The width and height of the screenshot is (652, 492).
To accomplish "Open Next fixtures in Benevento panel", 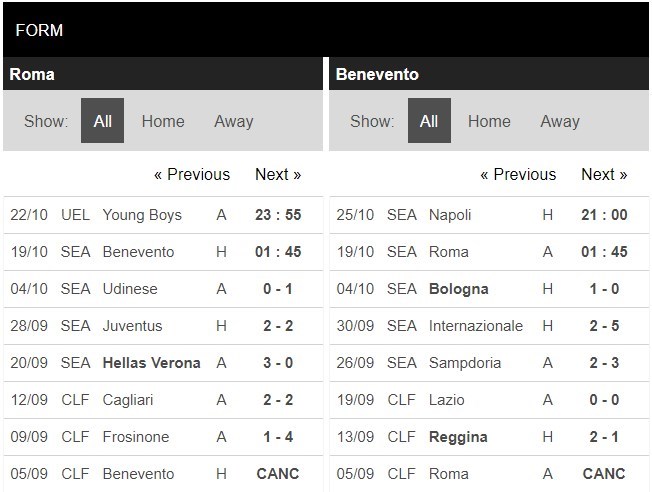I will [x=604, y=174].
